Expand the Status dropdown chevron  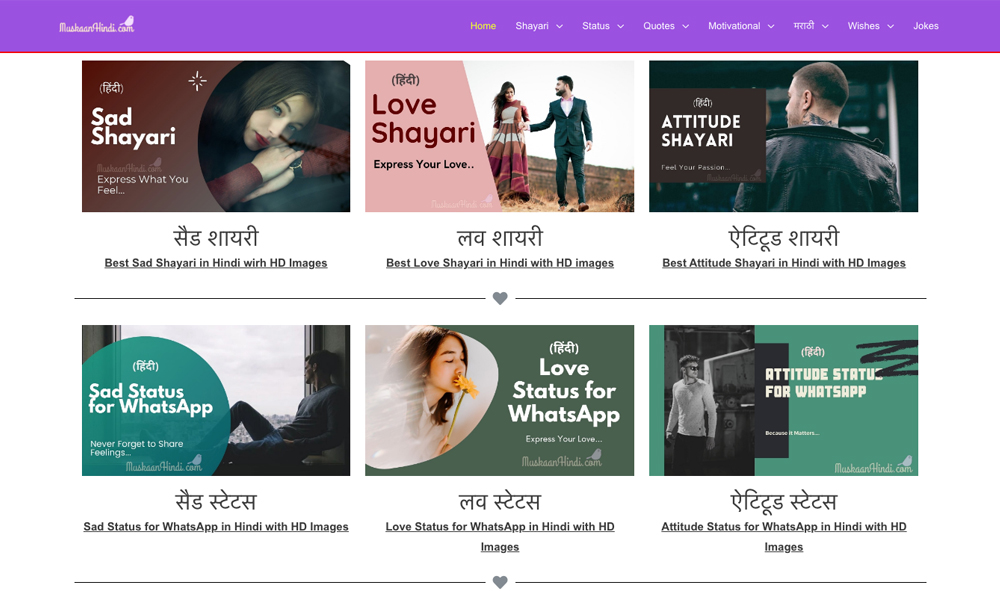[621, 26]
